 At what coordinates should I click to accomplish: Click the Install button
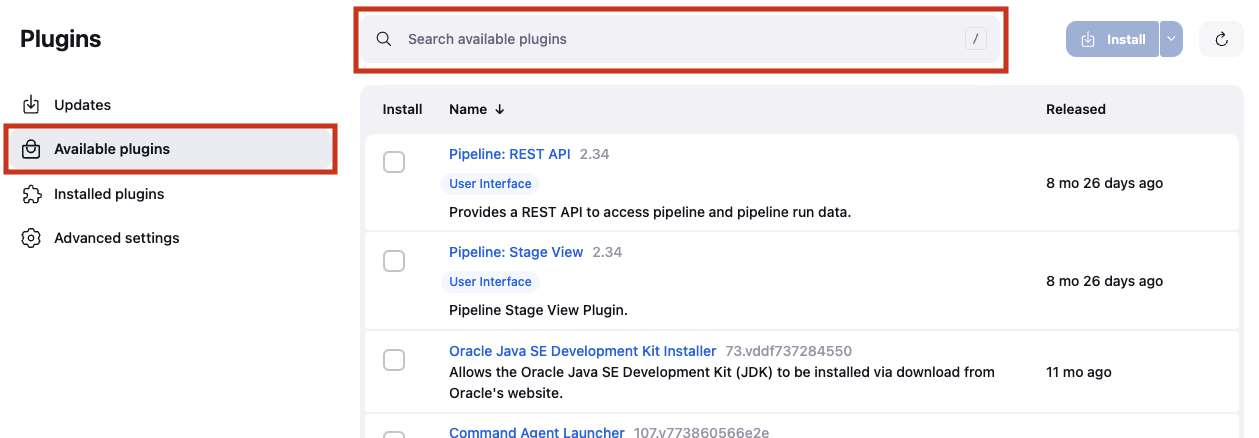click(1113, 39)
